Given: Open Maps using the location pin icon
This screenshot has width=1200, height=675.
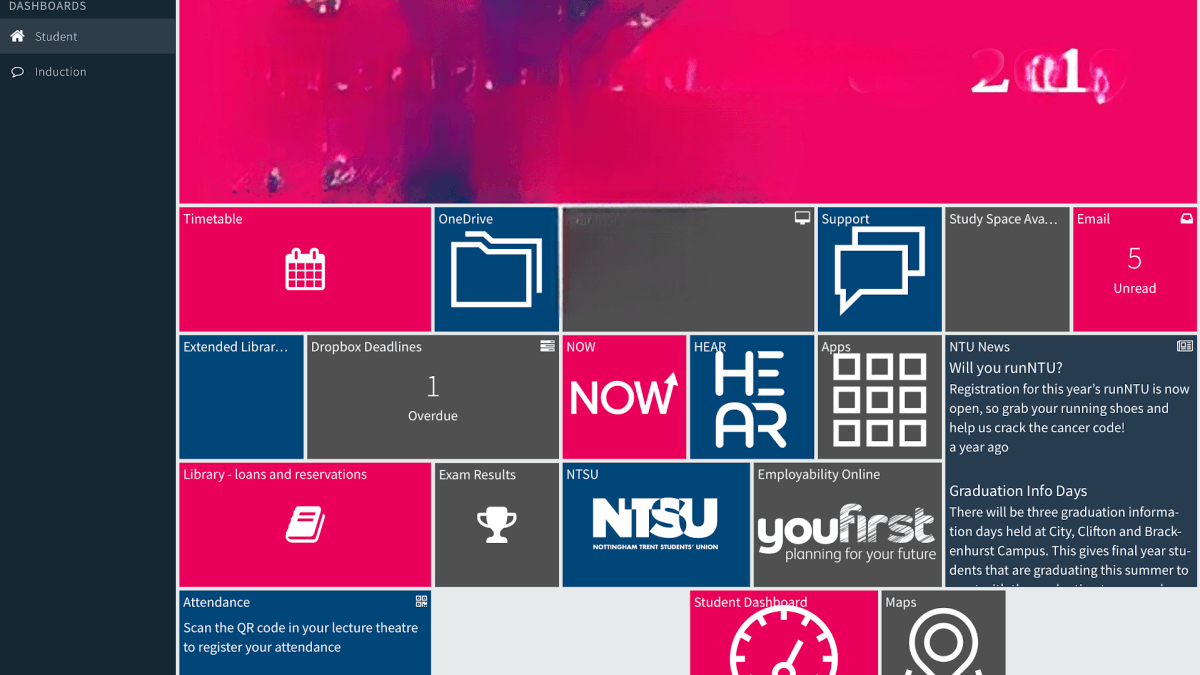Looking at the screenshot, I should pyautogui.click(x=943, y=643).
